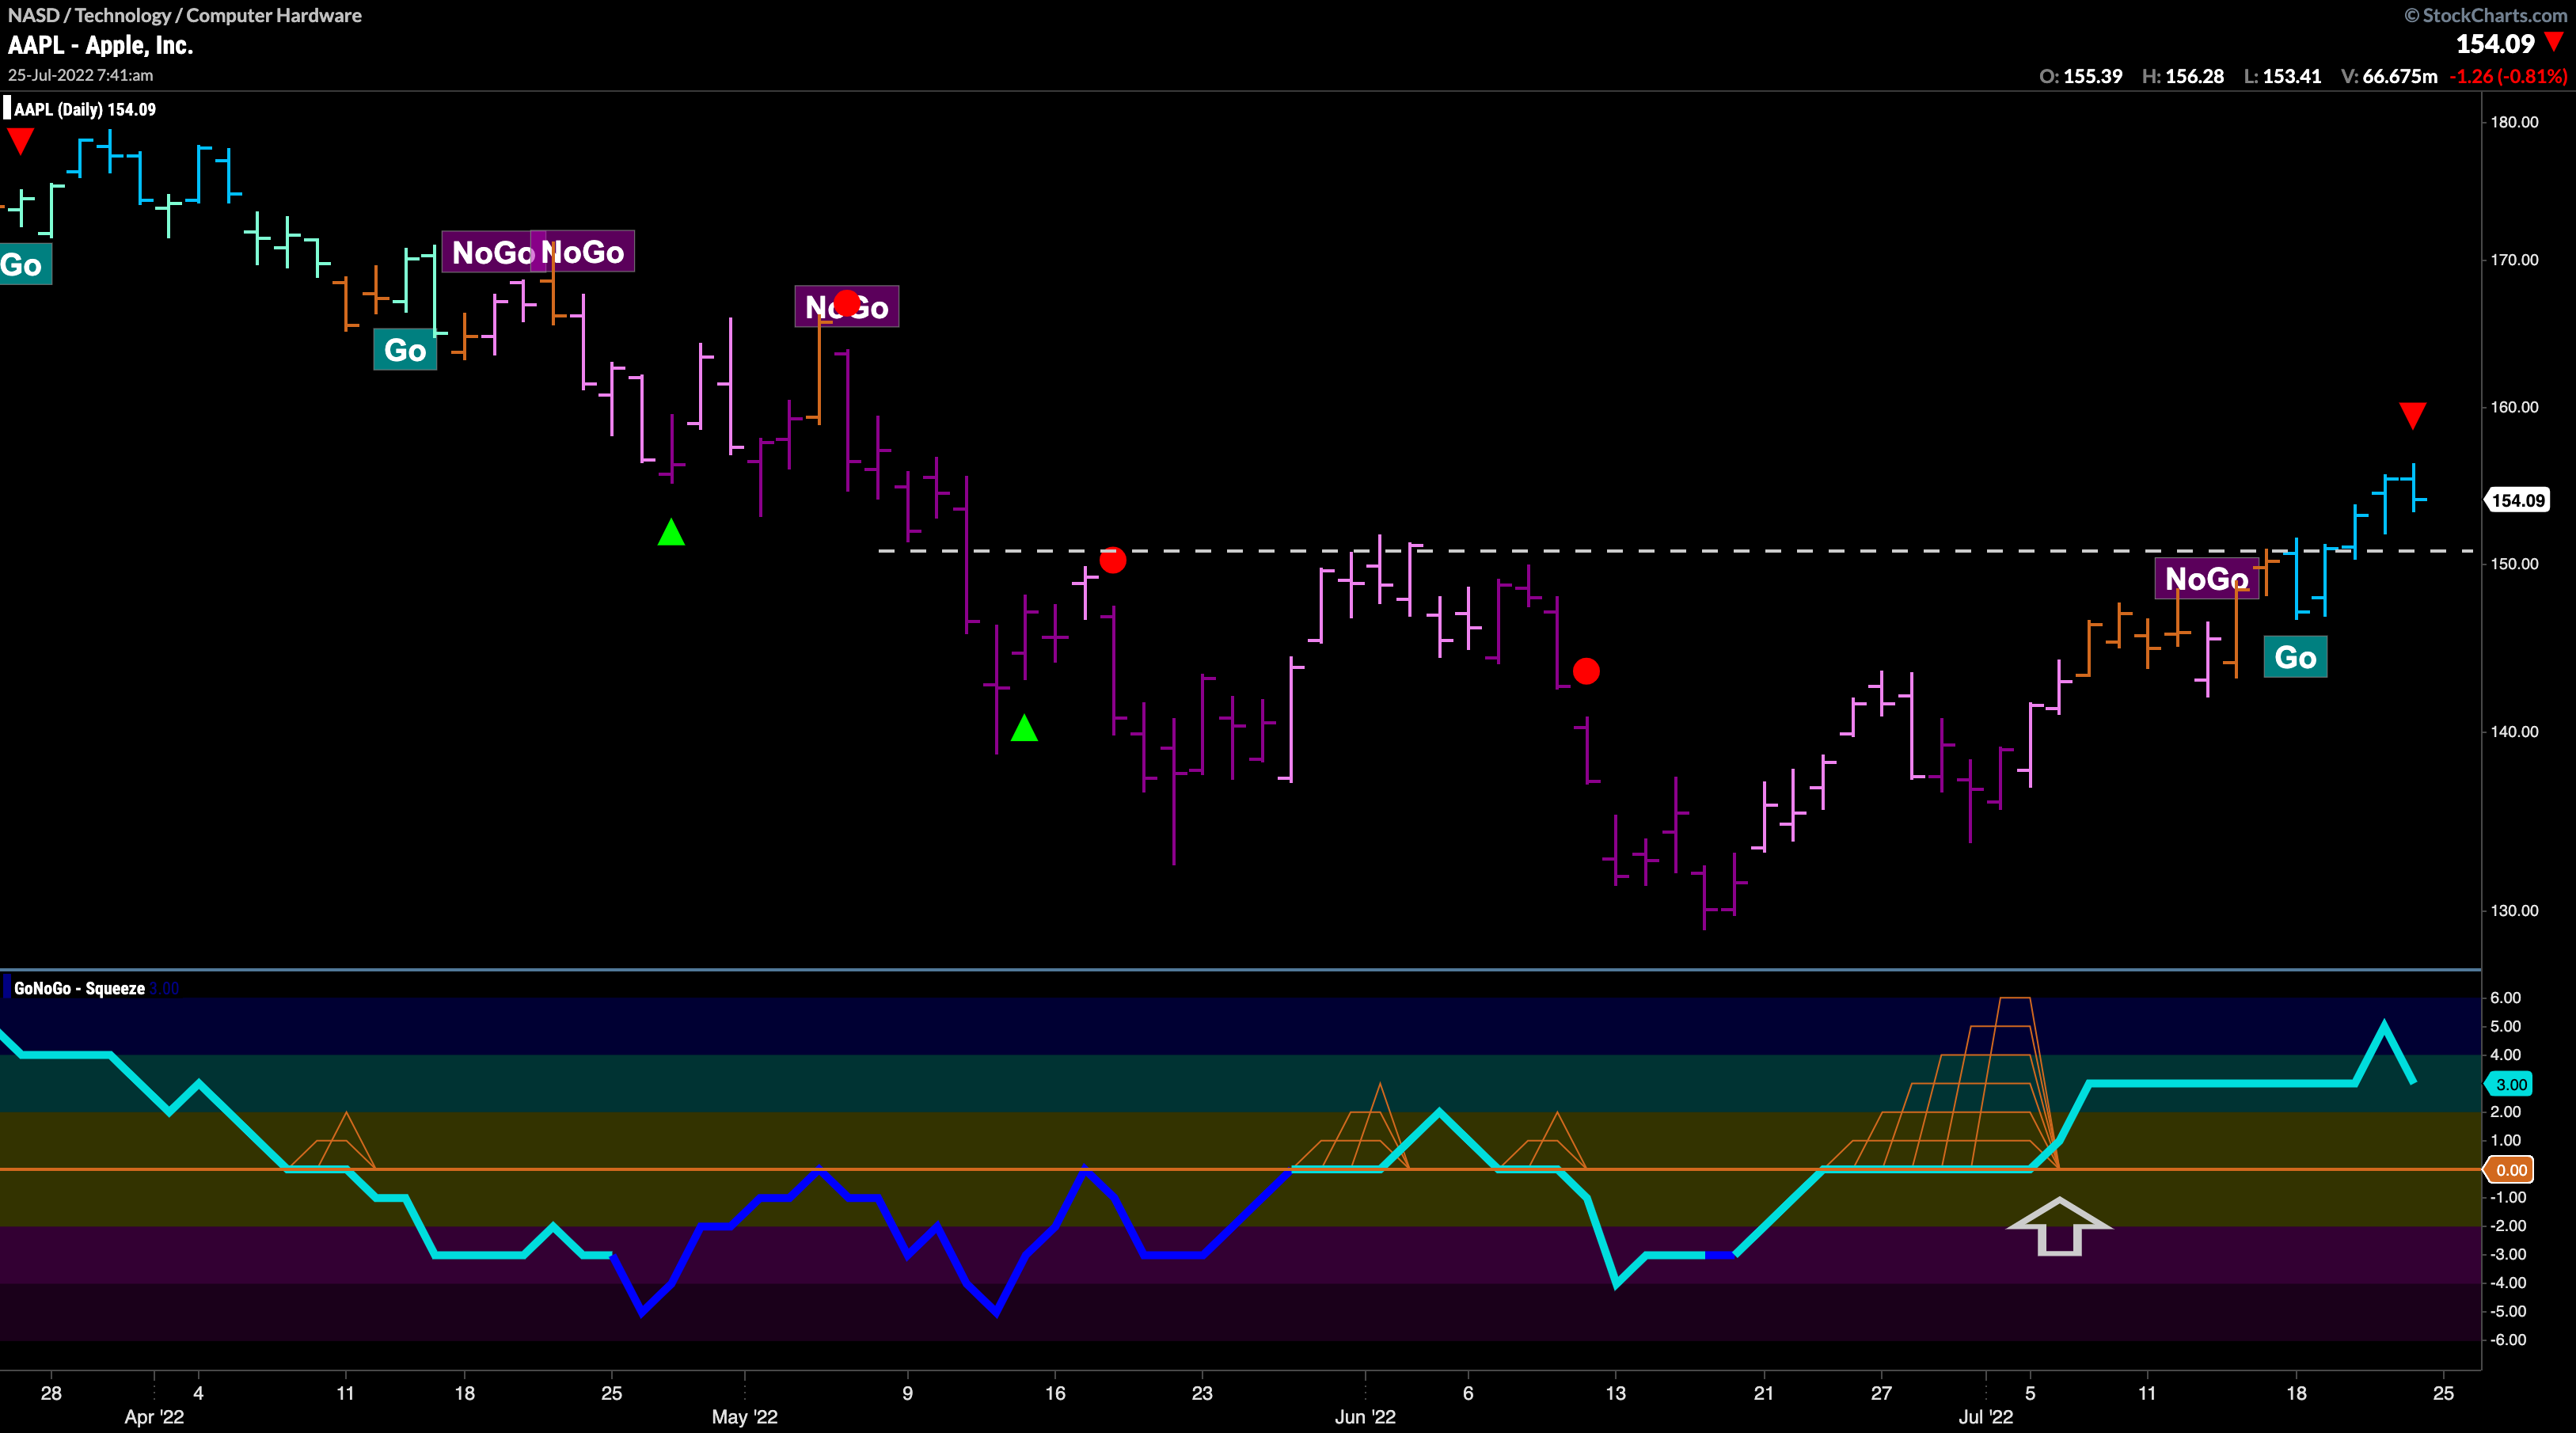Viewport: 2576px width, 1433px height.
Task: Select the green triangle marker below the late-April low
Action: (671, 532)
